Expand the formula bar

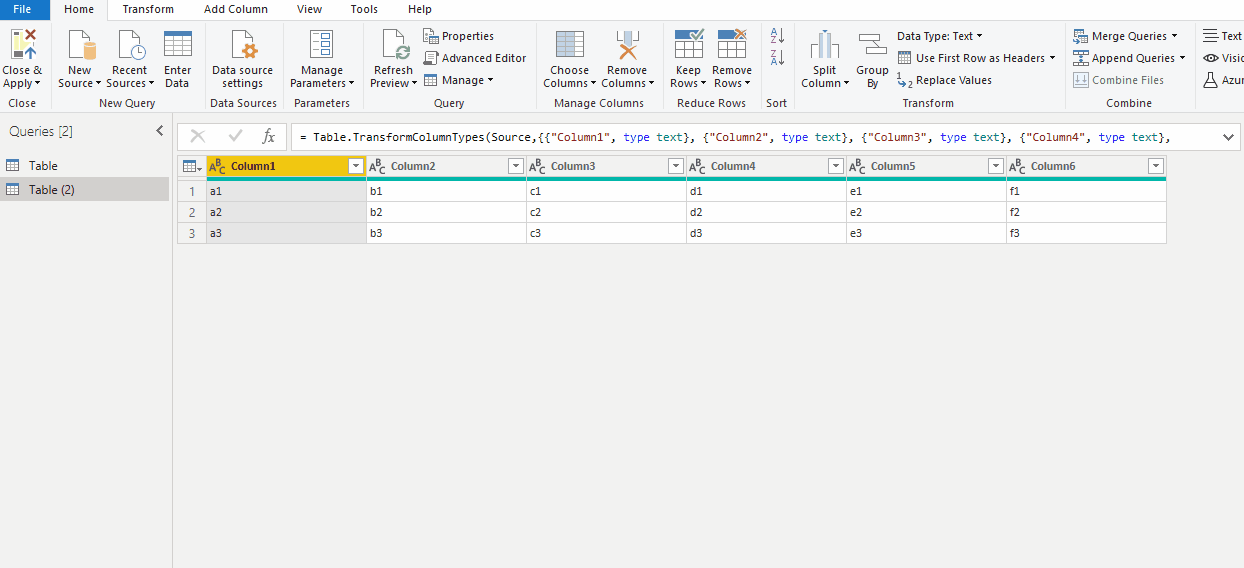[x=1228, y=137]
